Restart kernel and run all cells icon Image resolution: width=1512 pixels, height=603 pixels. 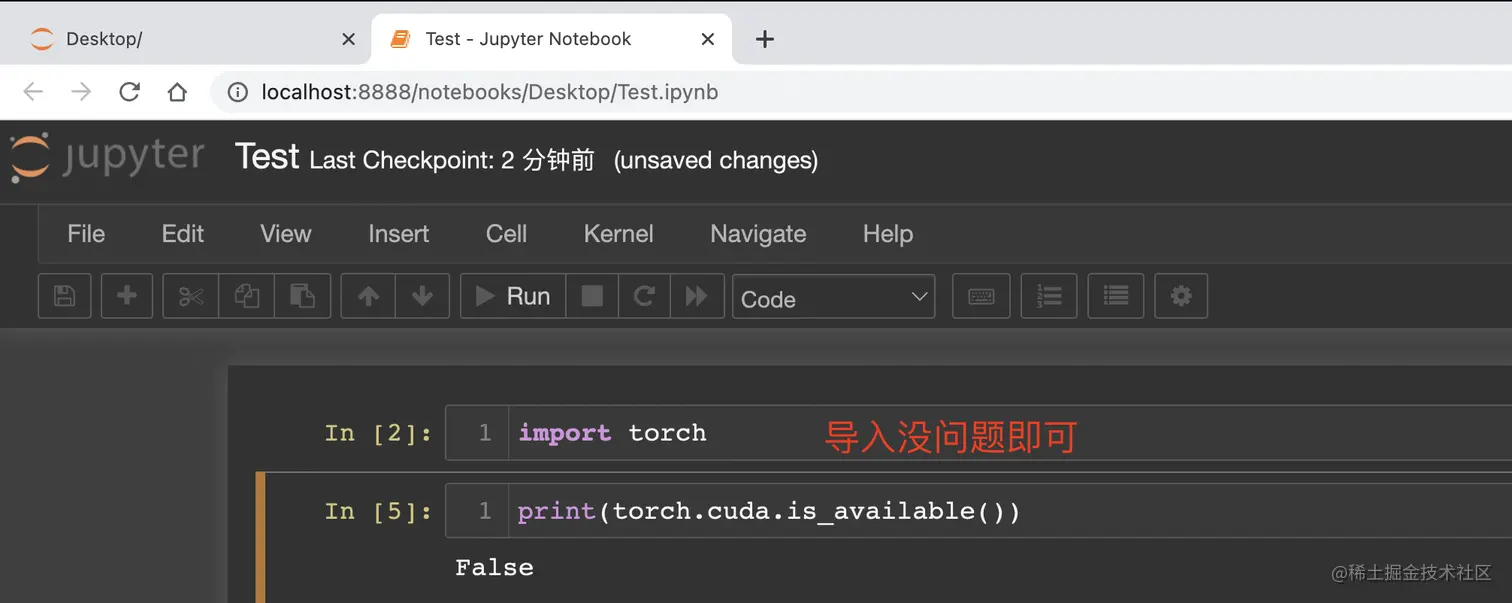tap(697, 296)
